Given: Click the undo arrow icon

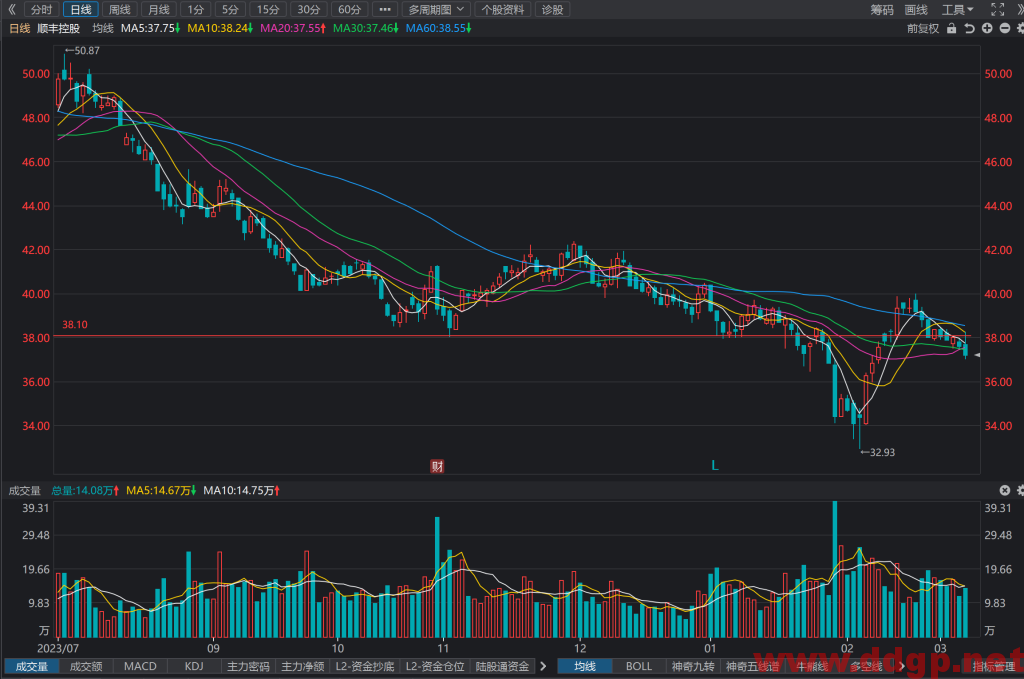Looking at the screenshot, I should click(969, 28).
